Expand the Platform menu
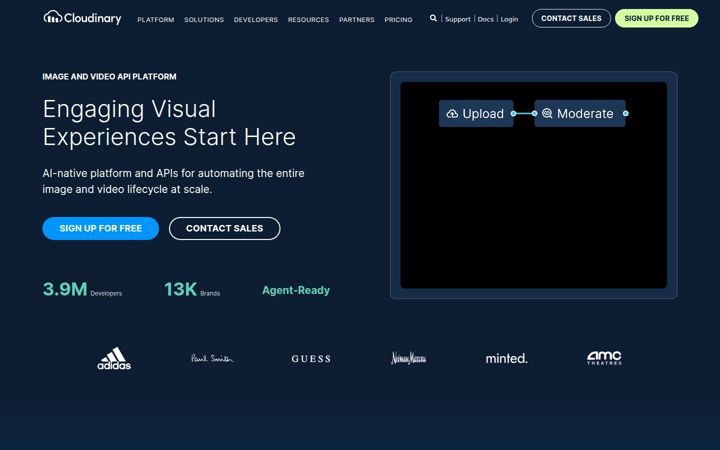Image resolution: width=720 pixels, height=450 pixels. 156,20
